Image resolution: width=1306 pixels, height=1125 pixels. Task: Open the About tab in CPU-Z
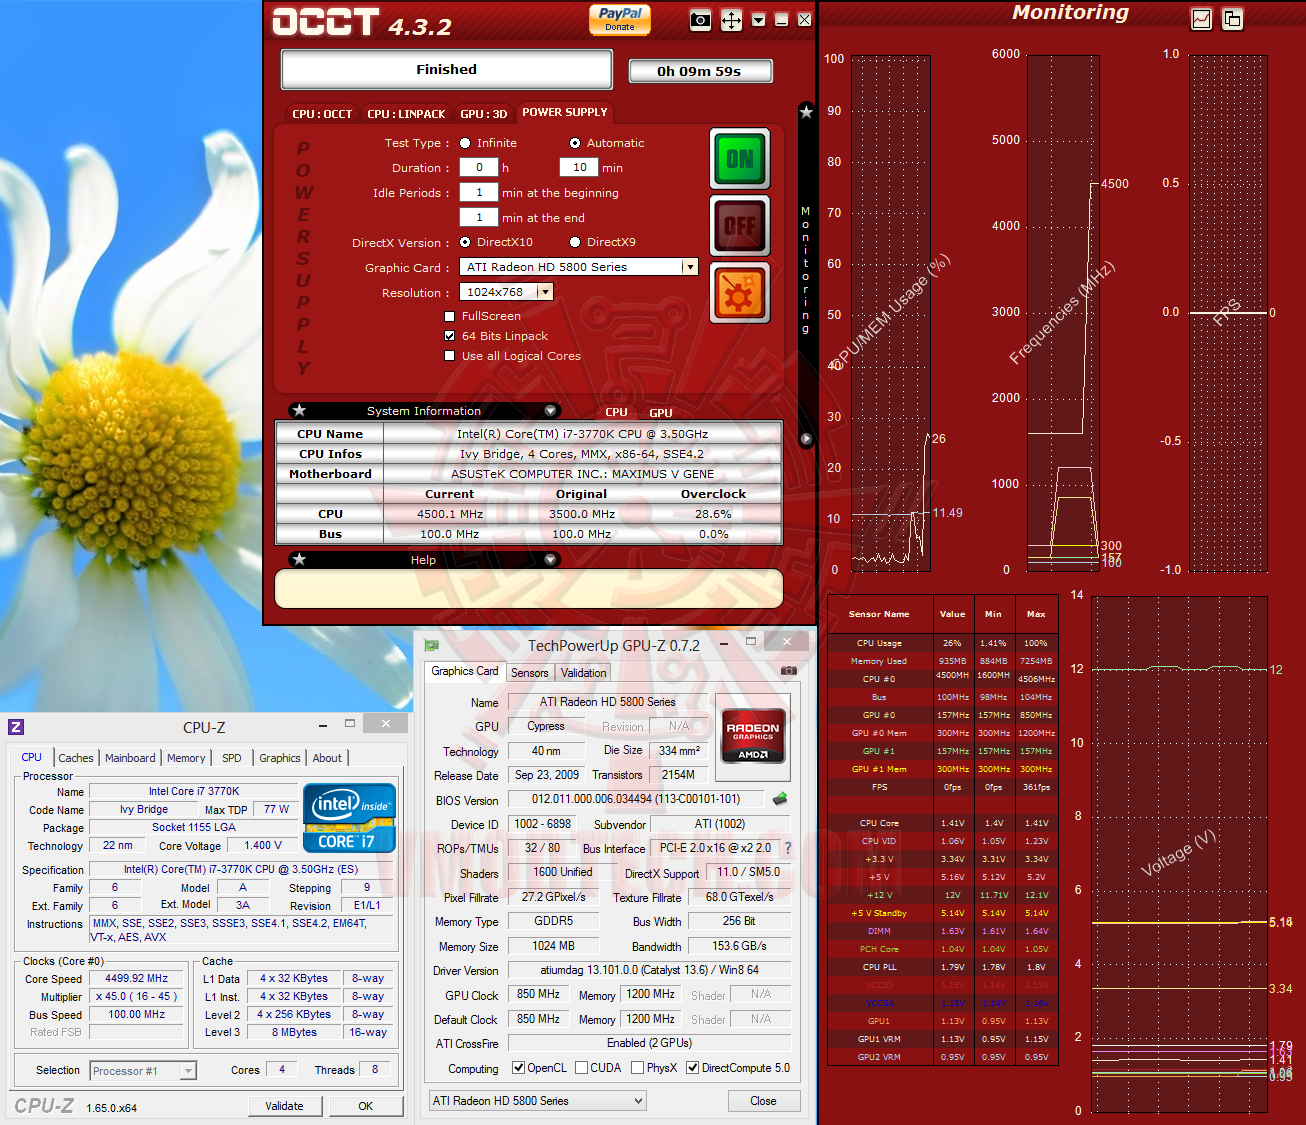[327, 758]
